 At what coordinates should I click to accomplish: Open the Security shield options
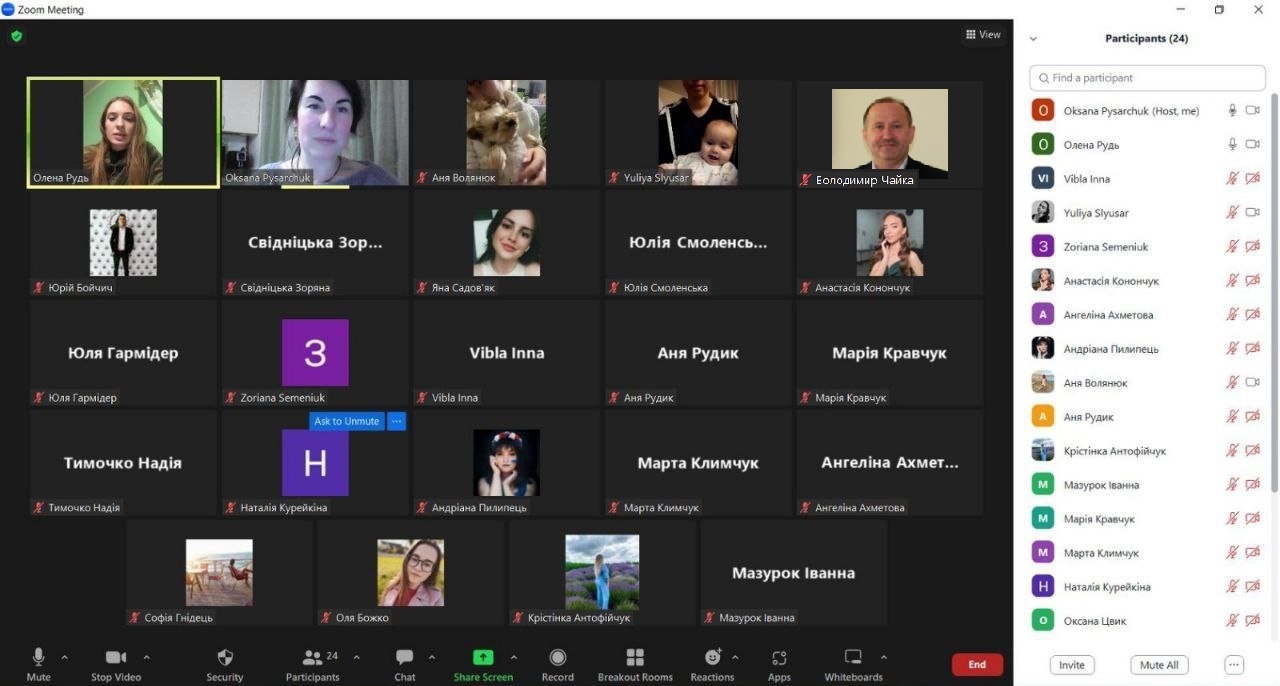point(225,662)
